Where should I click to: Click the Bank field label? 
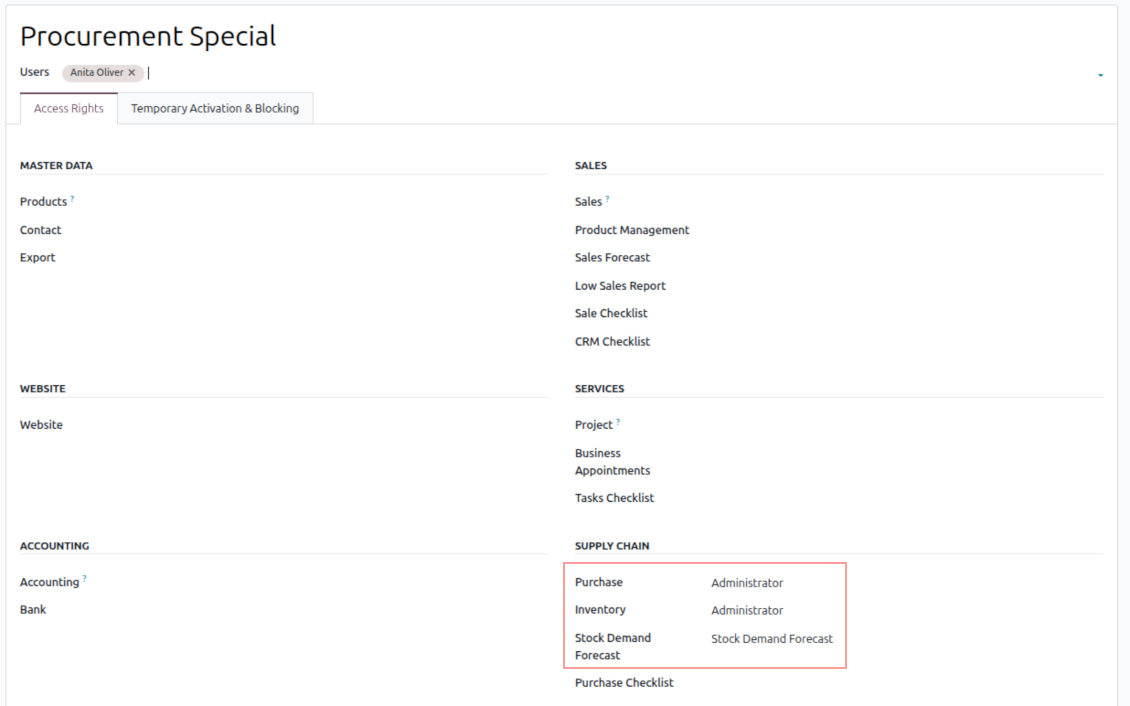coord(33,610)
